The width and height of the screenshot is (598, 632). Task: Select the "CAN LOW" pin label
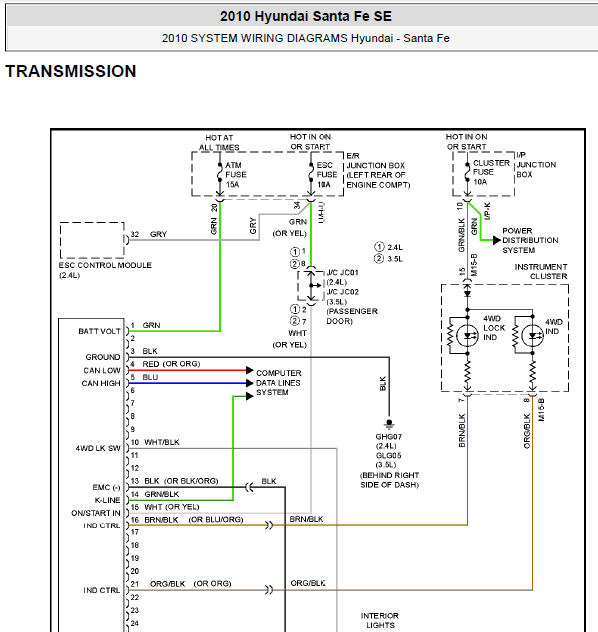pyautogui.click(x=102, y=370)
